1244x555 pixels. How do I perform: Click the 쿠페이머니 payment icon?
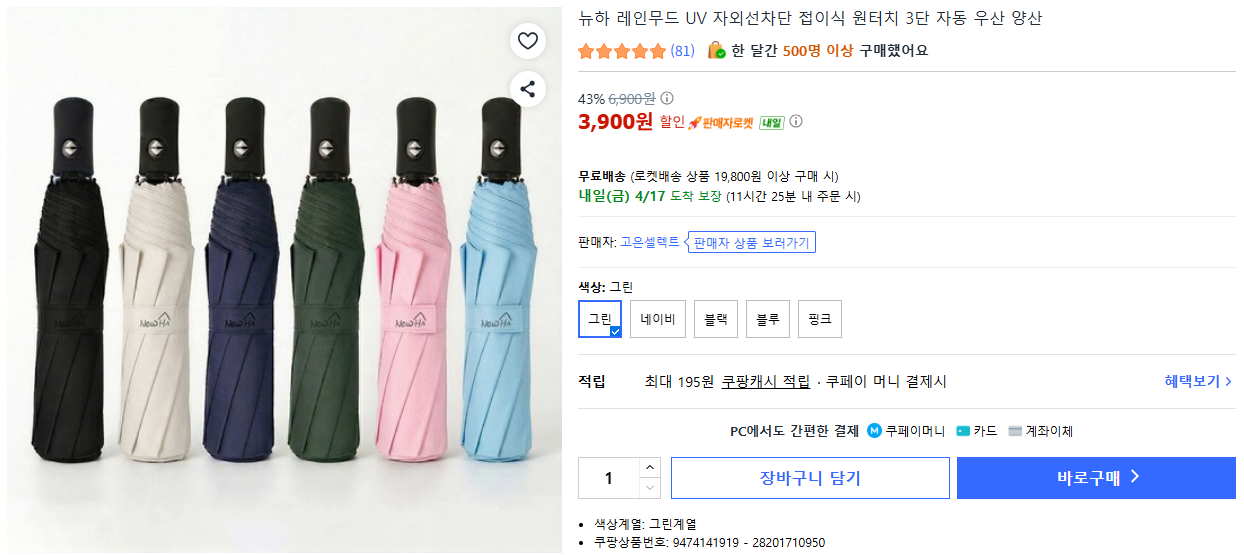point(874,431)
